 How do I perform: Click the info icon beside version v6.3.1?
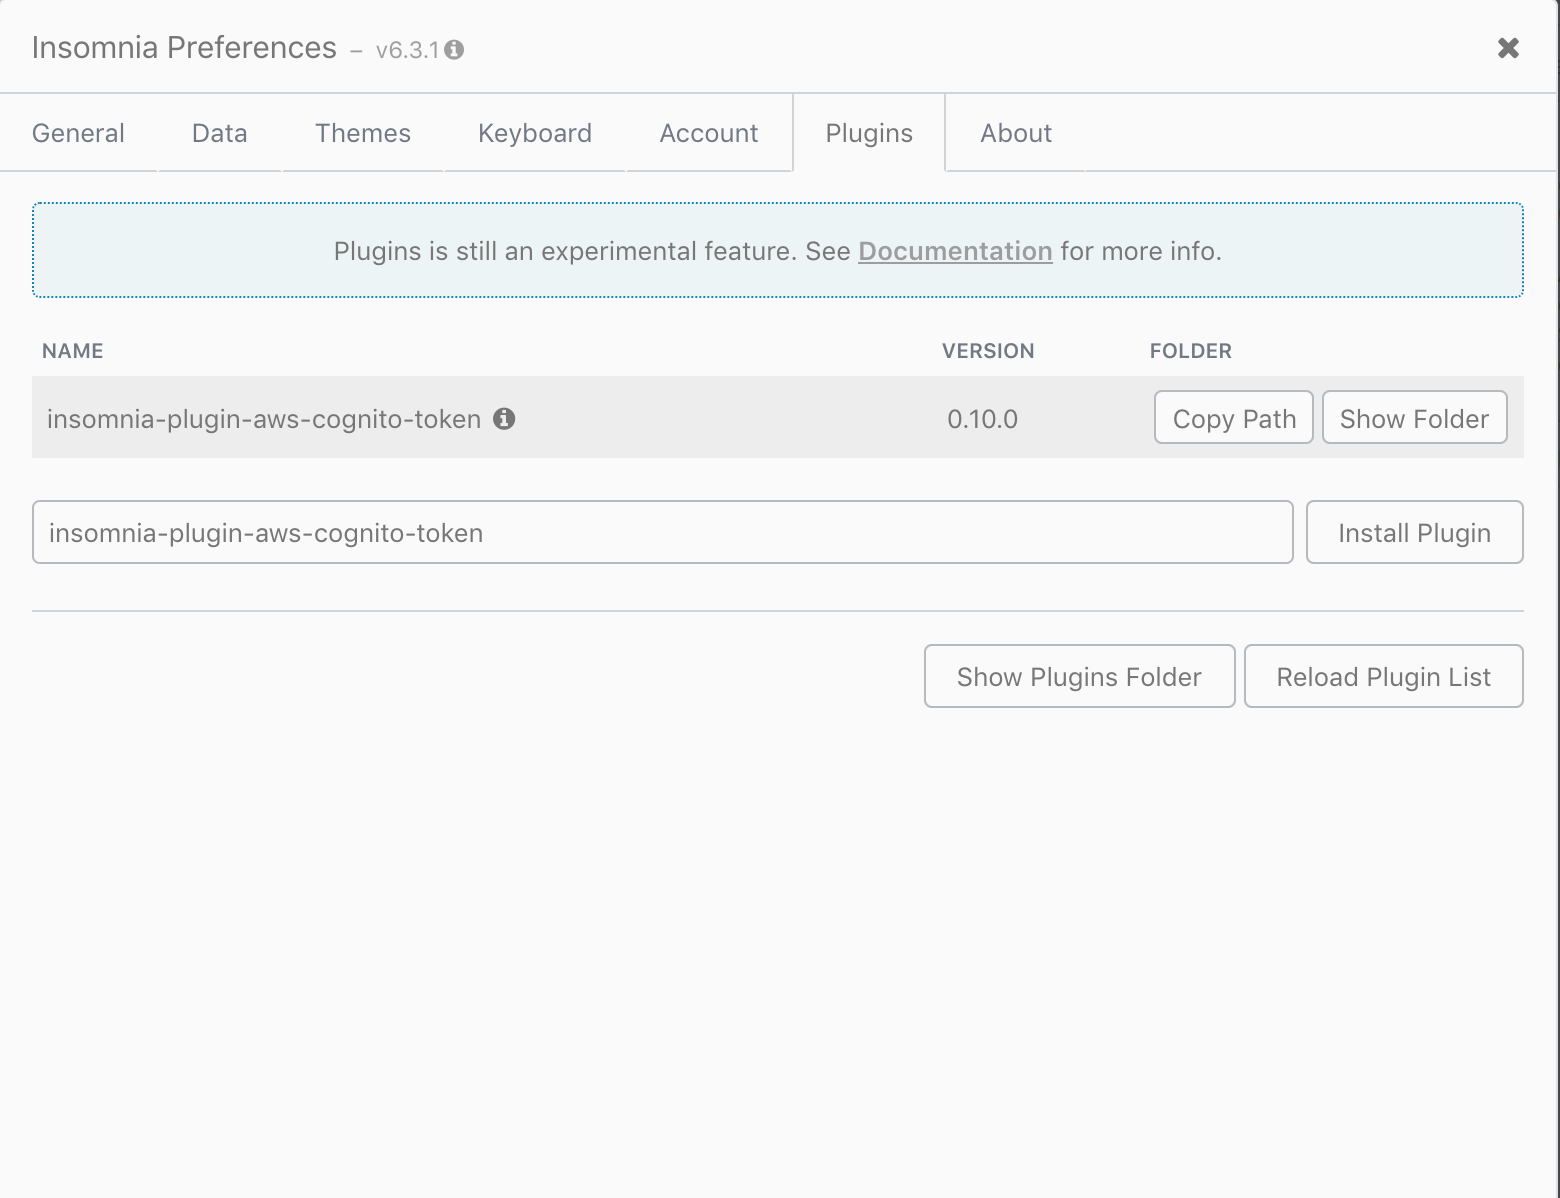tap(454, 50)
